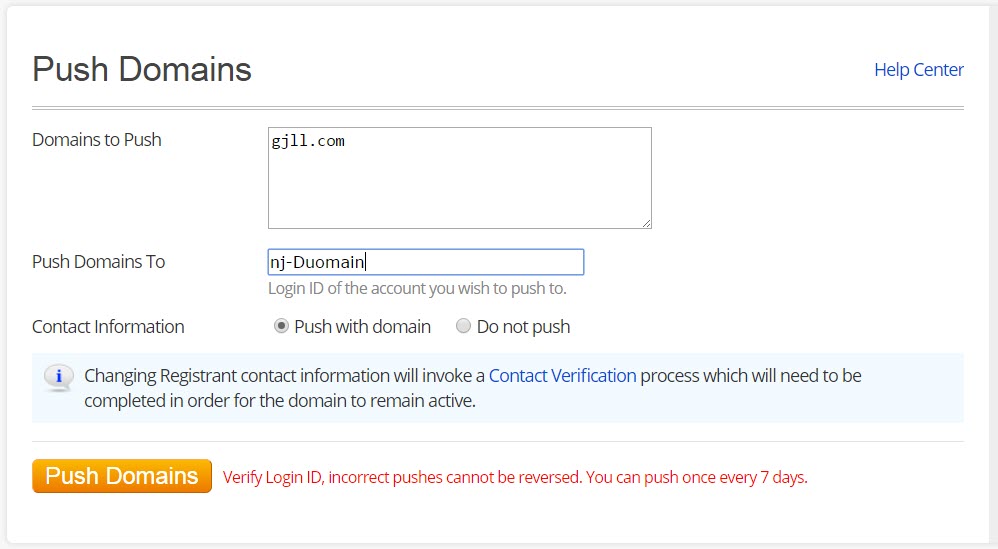Image resolution: width=998 pixels, height=549 pixels.
Task: Click the gjll.com domain entry text
Action: click(308, 142)
